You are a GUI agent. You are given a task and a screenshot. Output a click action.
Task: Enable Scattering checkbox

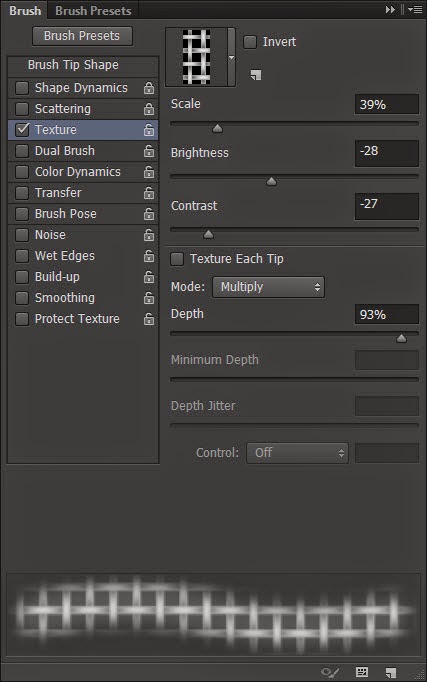point(22,109)
